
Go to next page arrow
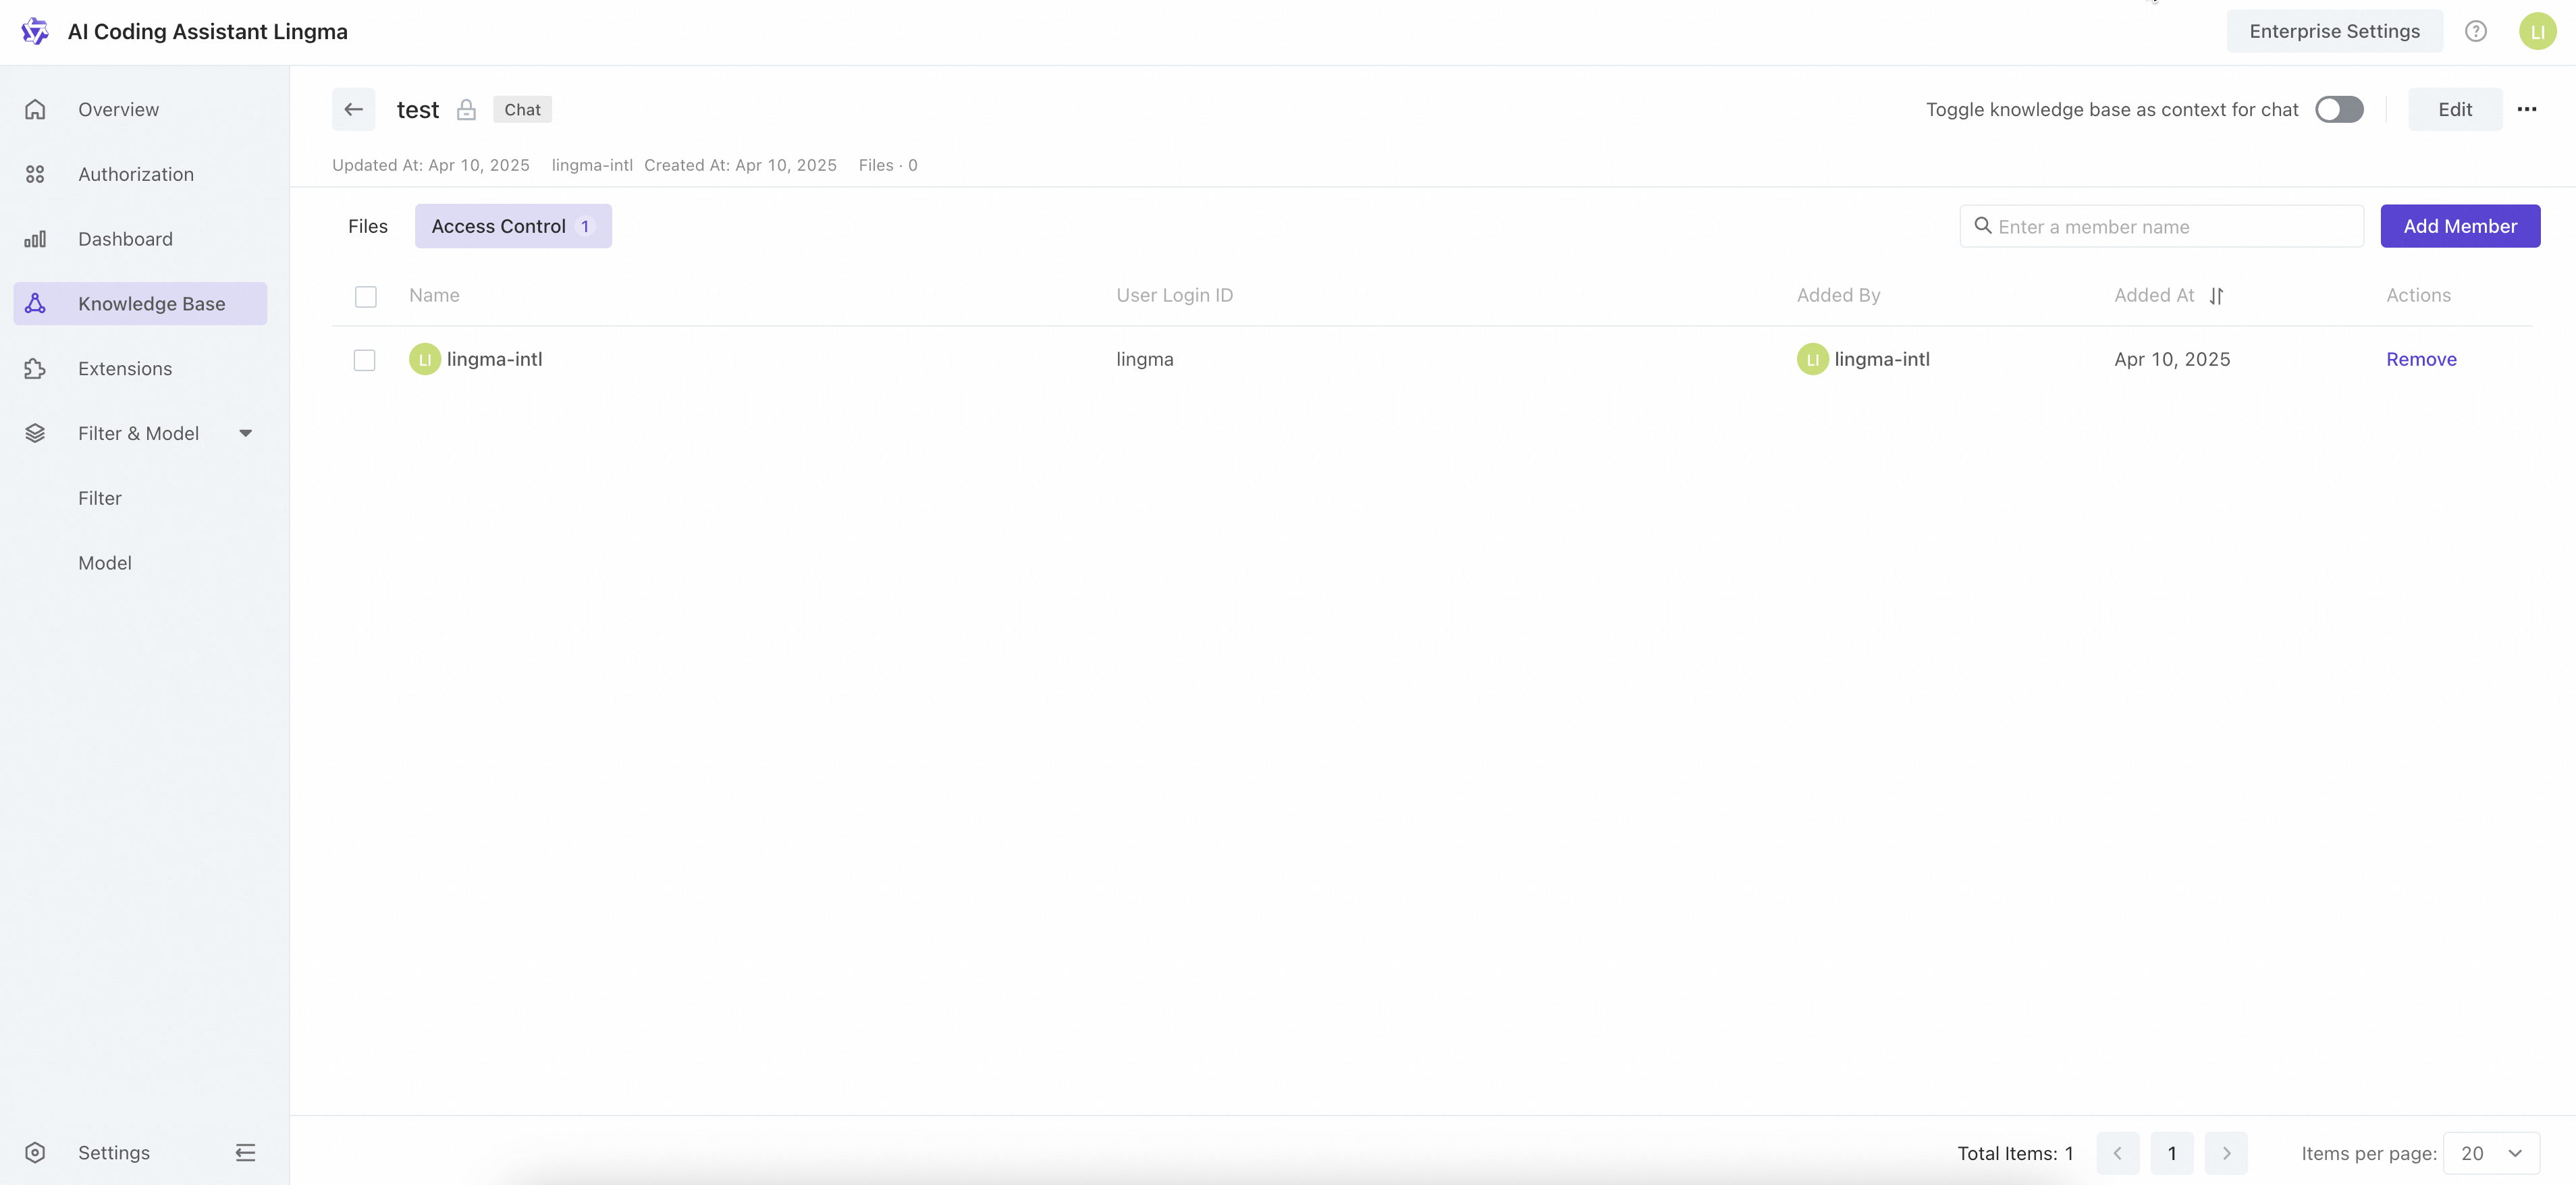2225,1153
